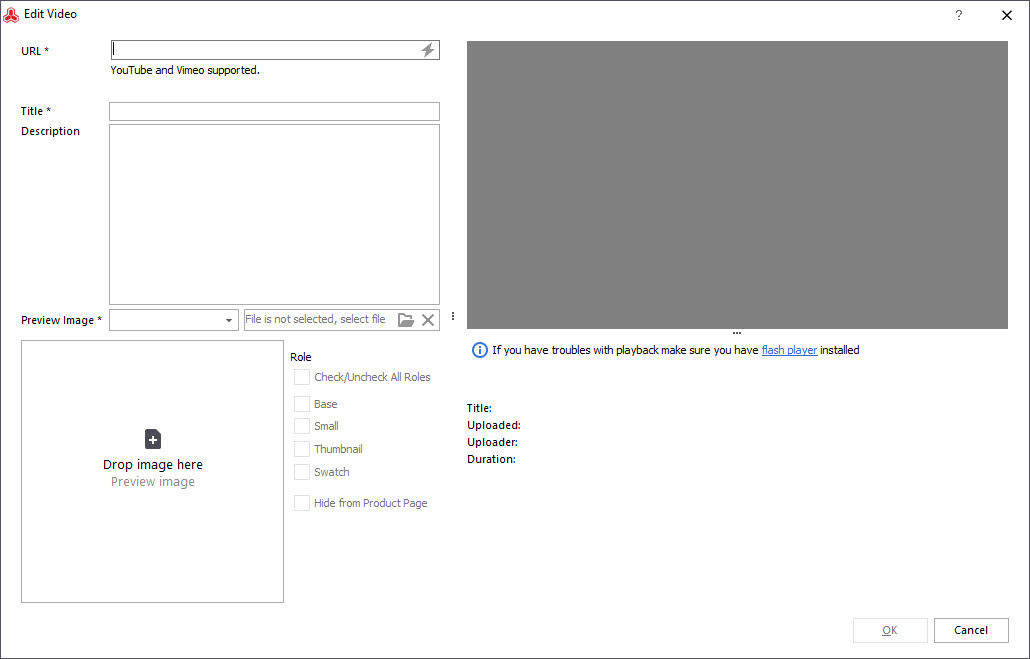Screen dimensions: 1030x659
Task: Enable the Swatch role checkbox
Action: (302, 472)
